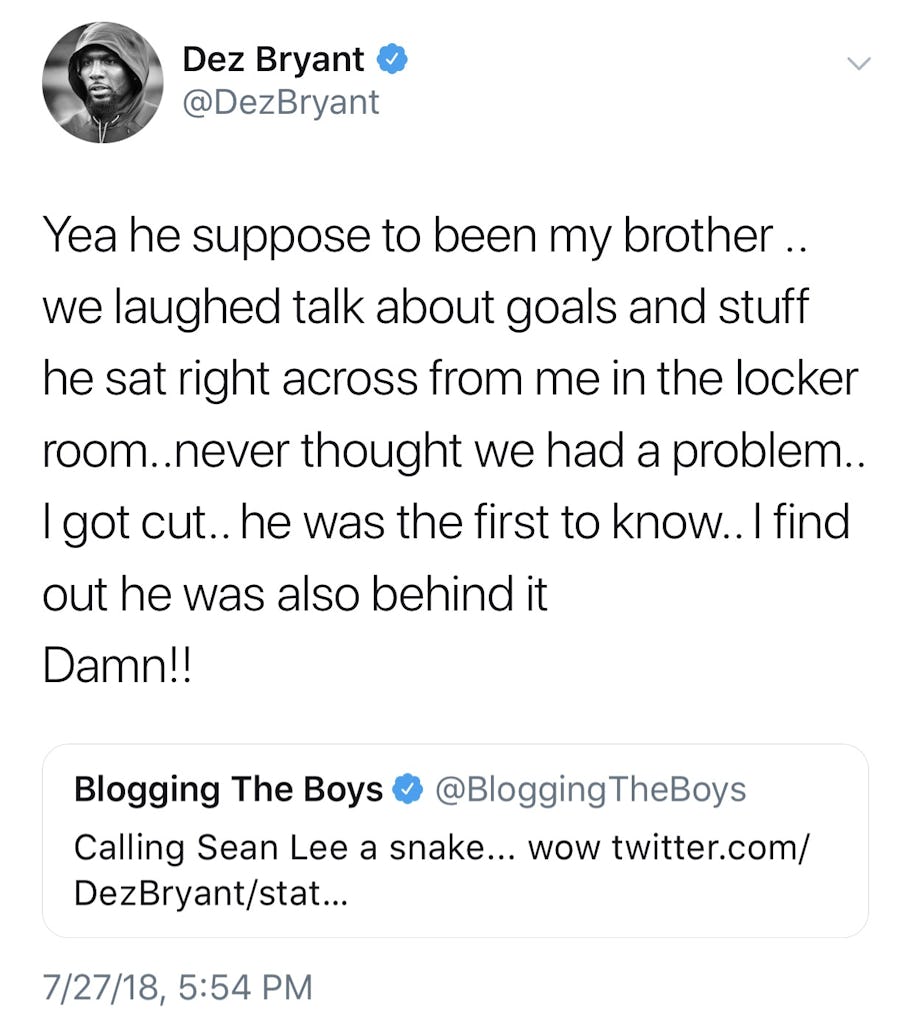Click verified badge next to Blogging The Boys

tap(405, 790)
